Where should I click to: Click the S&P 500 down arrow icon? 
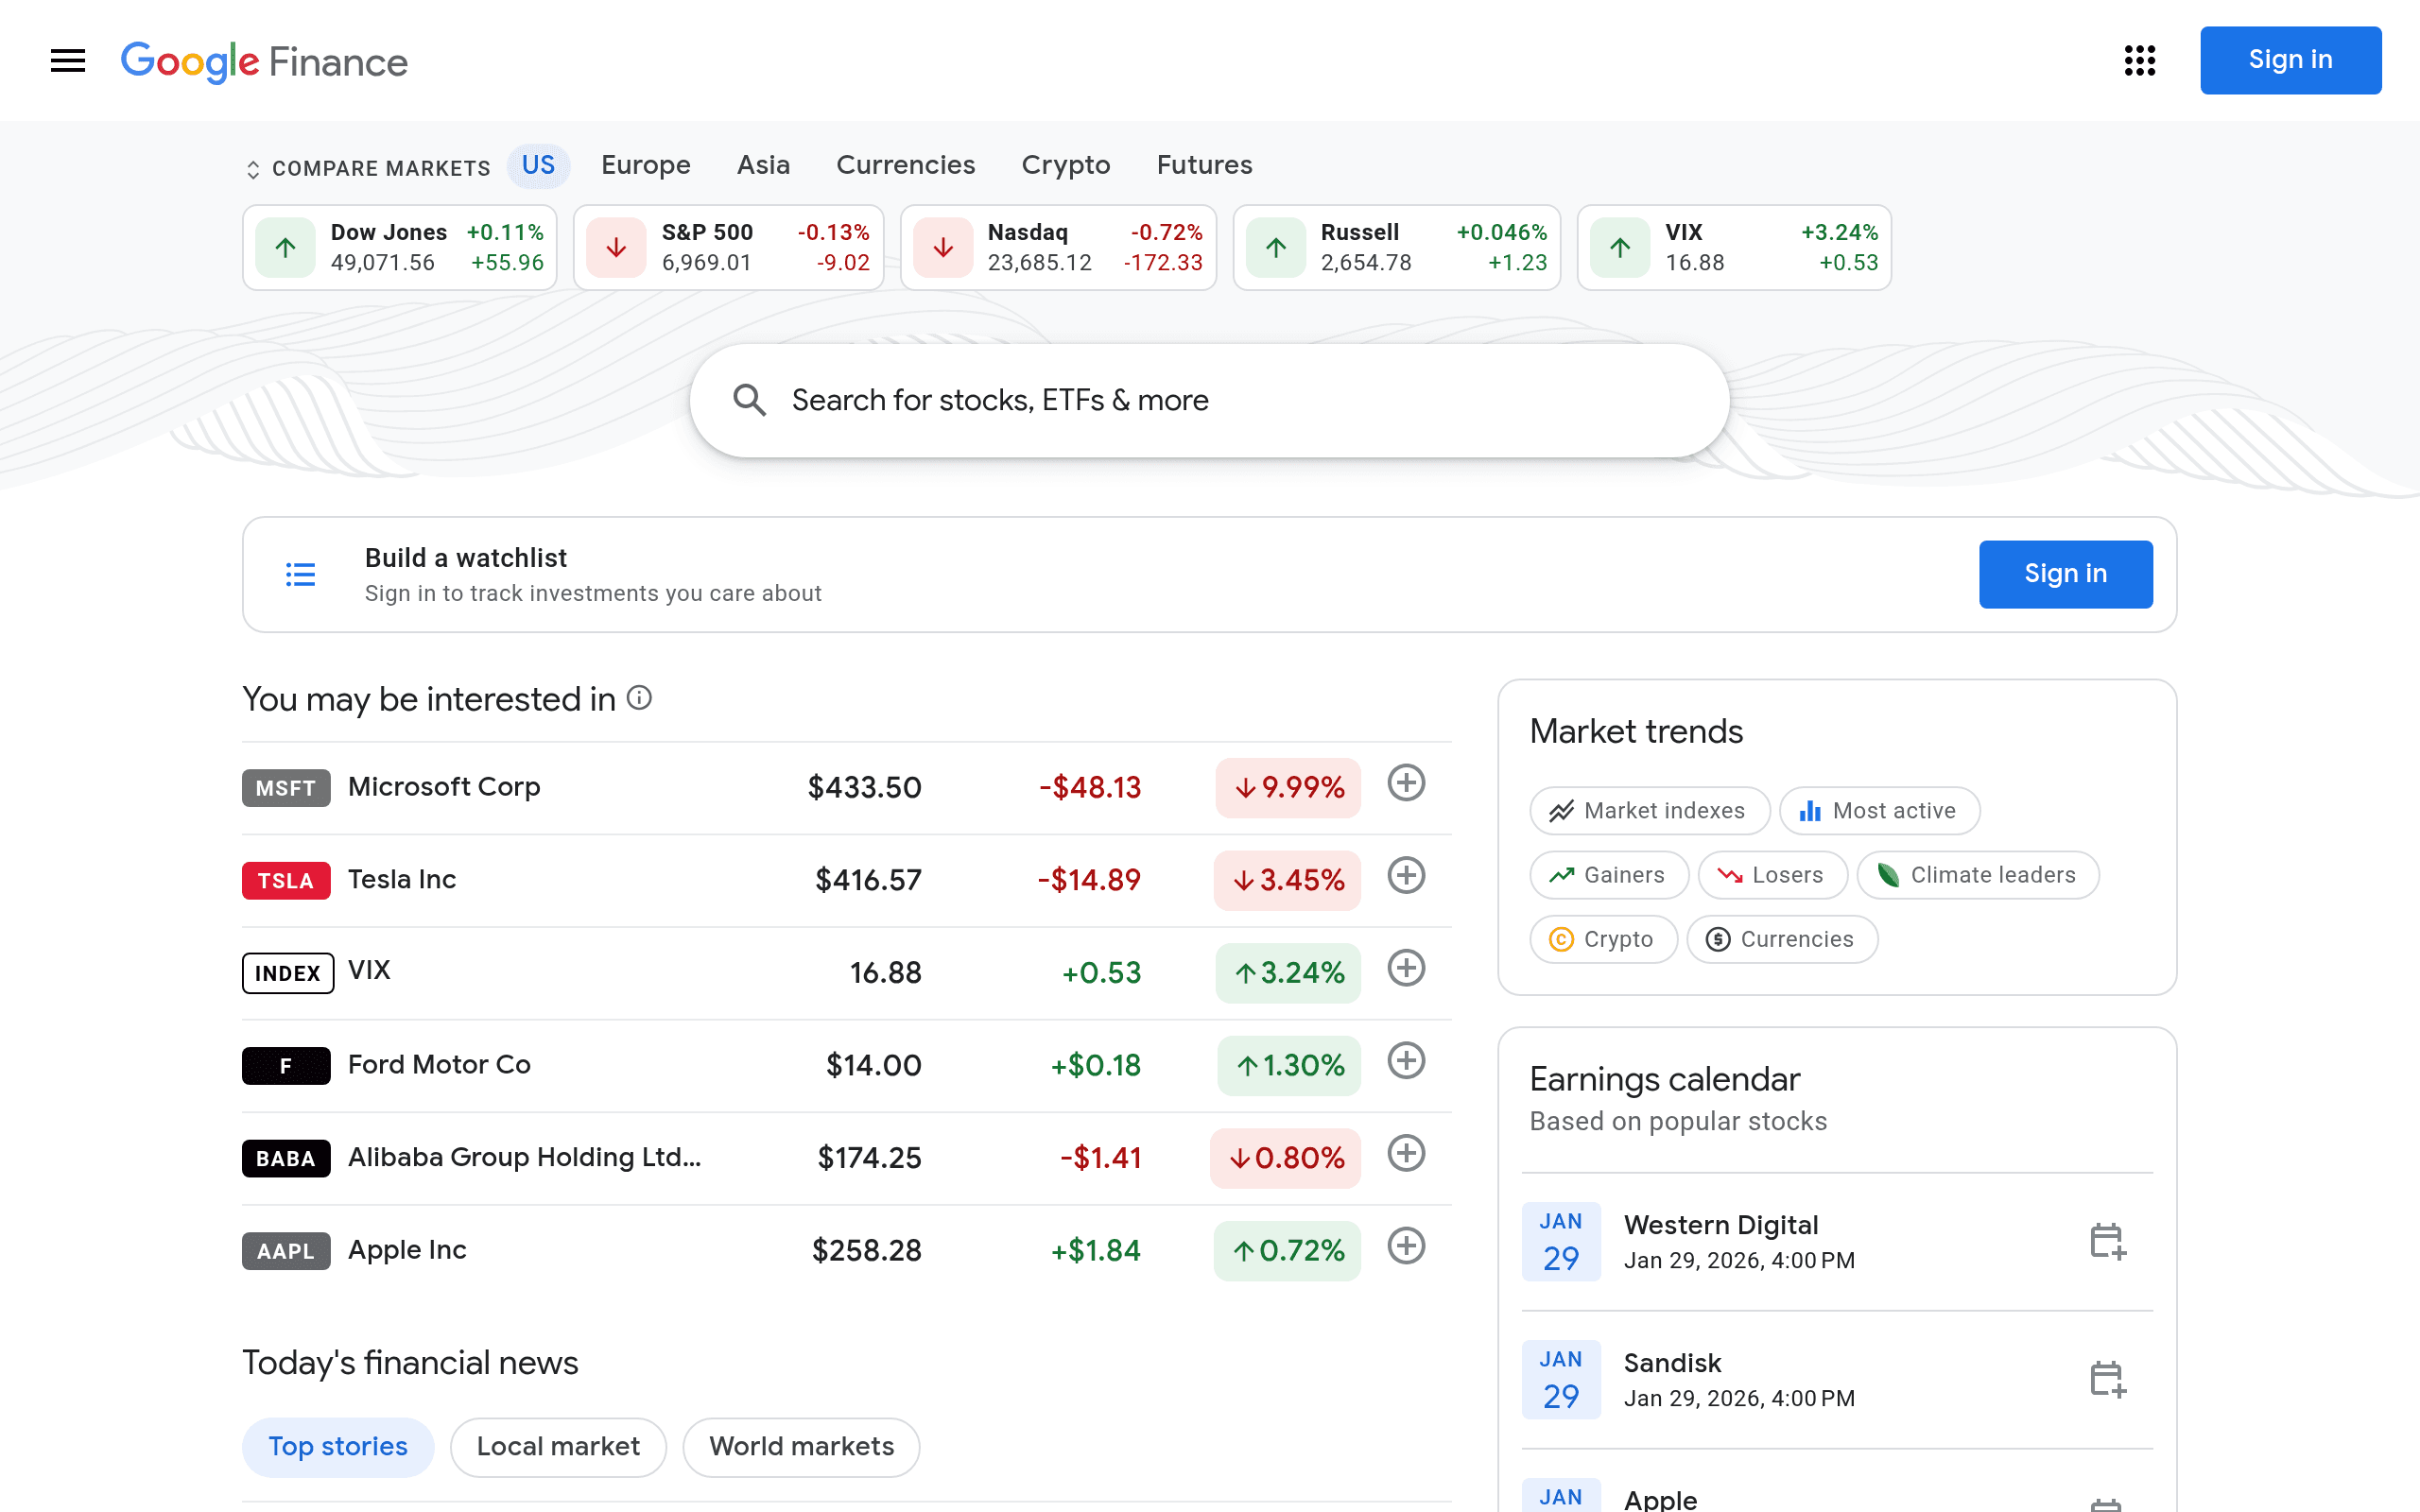616,247
